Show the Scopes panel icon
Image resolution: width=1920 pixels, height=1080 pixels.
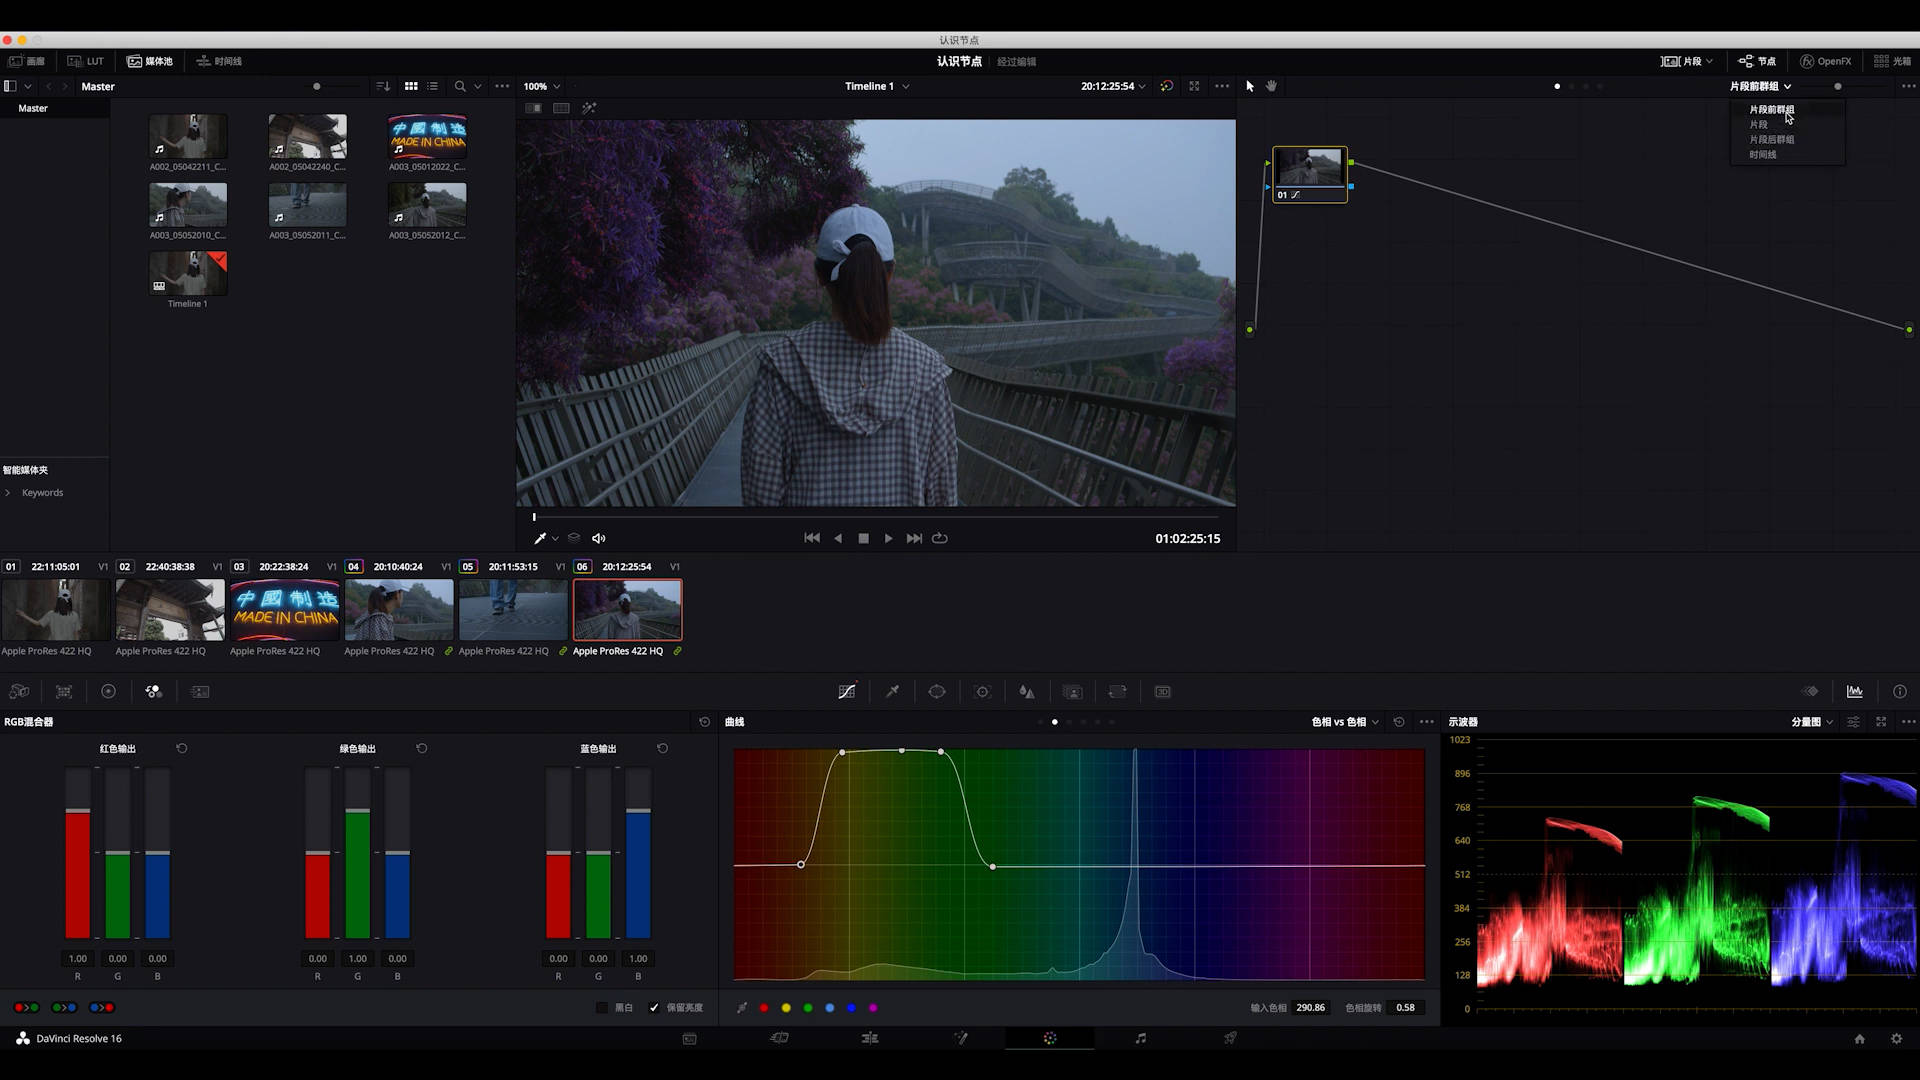coord(1855,691)
